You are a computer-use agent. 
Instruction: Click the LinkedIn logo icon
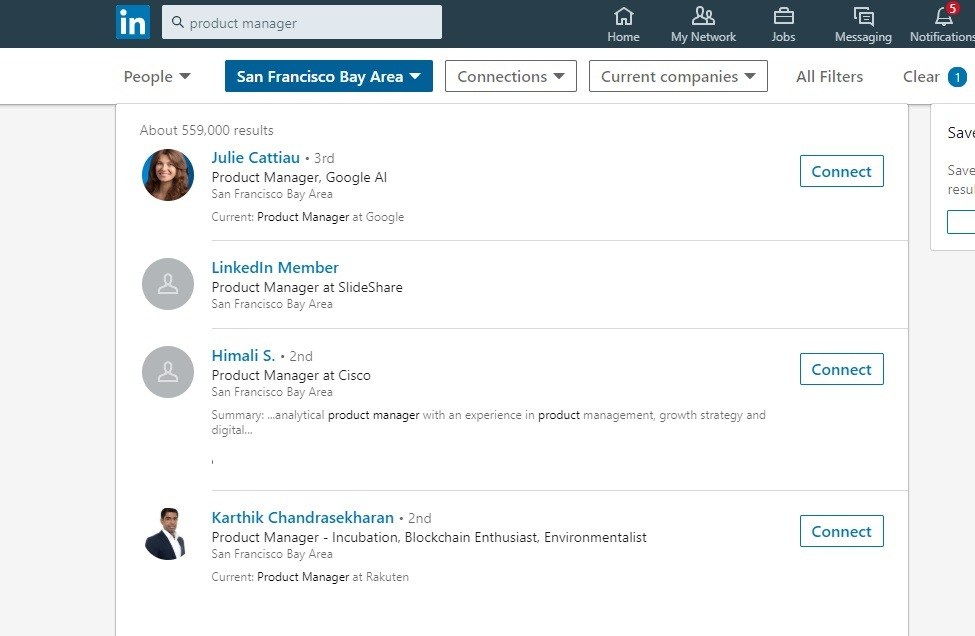[132, 22]
